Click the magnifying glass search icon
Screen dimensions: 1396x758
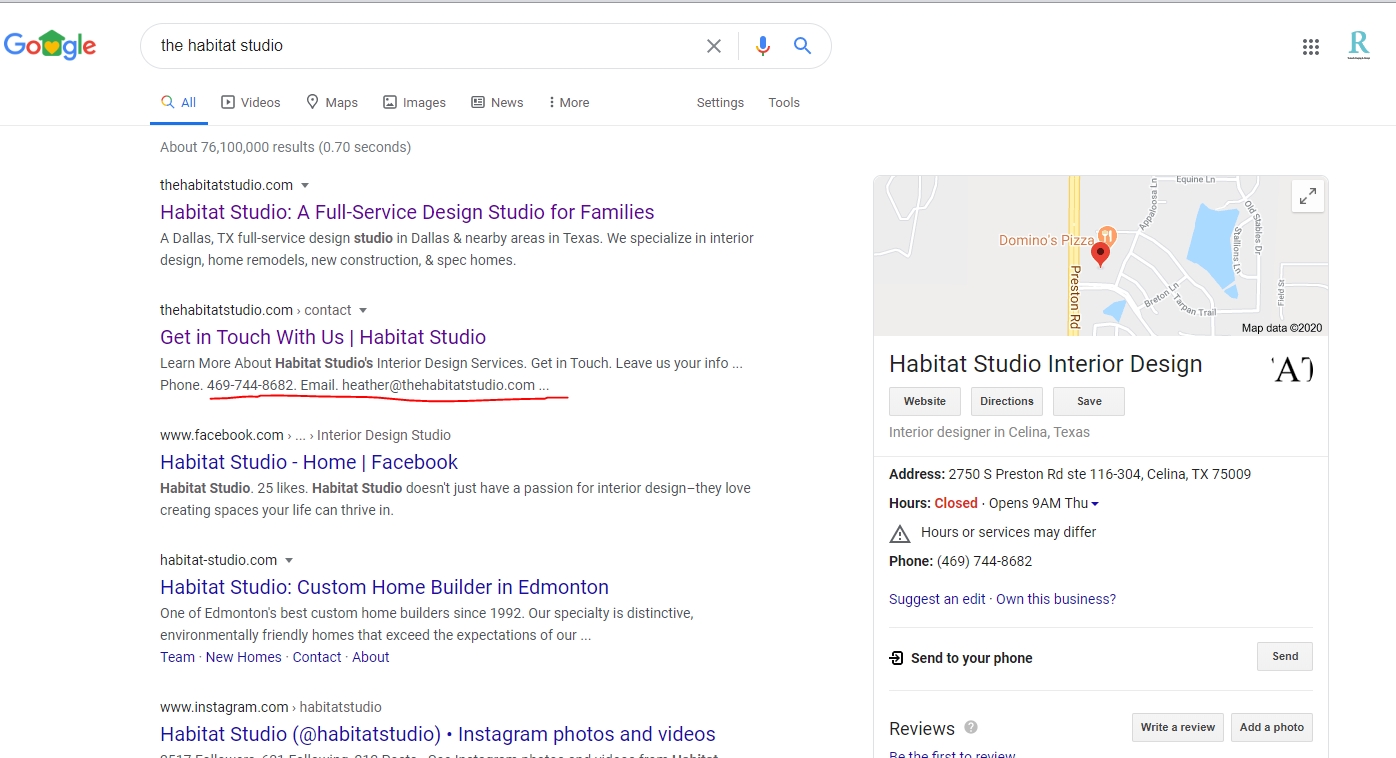pyautogui.click(x=801, y=45)
